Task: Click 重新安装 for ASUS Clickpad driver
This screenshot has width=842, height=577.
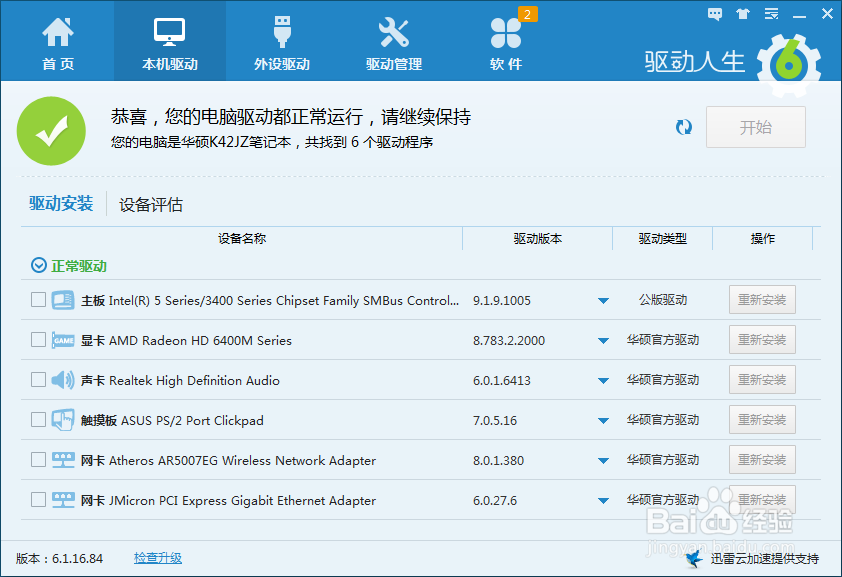Action: 762,420
